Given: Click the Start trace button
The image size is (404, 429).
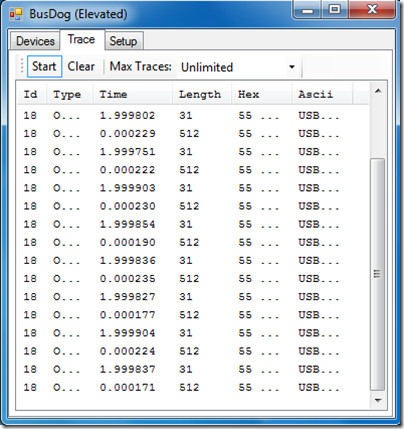Looking at the screenshot, I should (44, 66).
